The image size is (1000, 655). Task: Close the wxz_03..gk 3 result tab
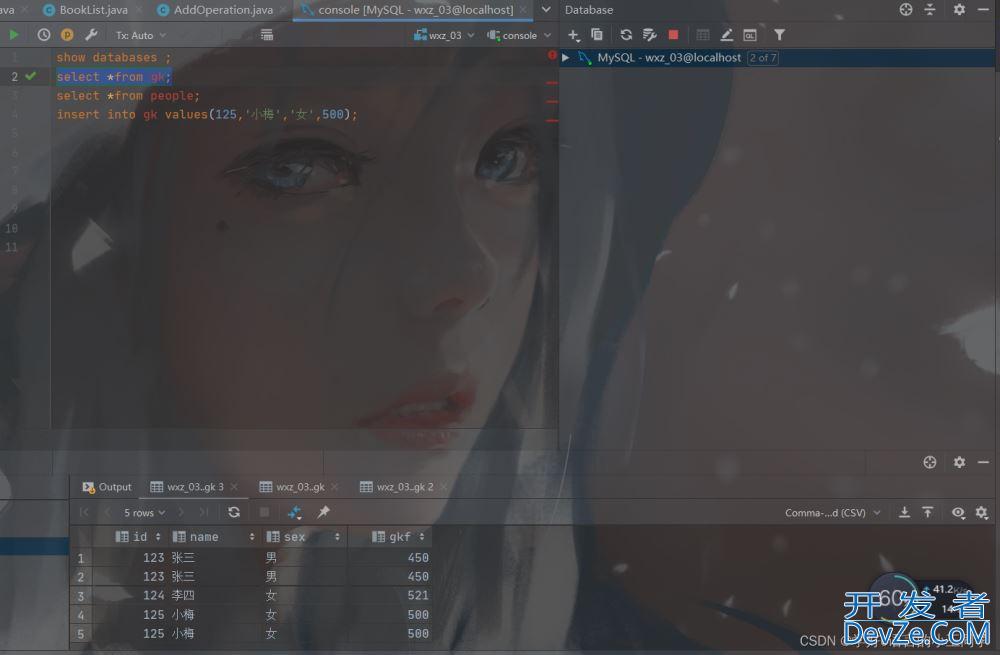coord(234,487)
